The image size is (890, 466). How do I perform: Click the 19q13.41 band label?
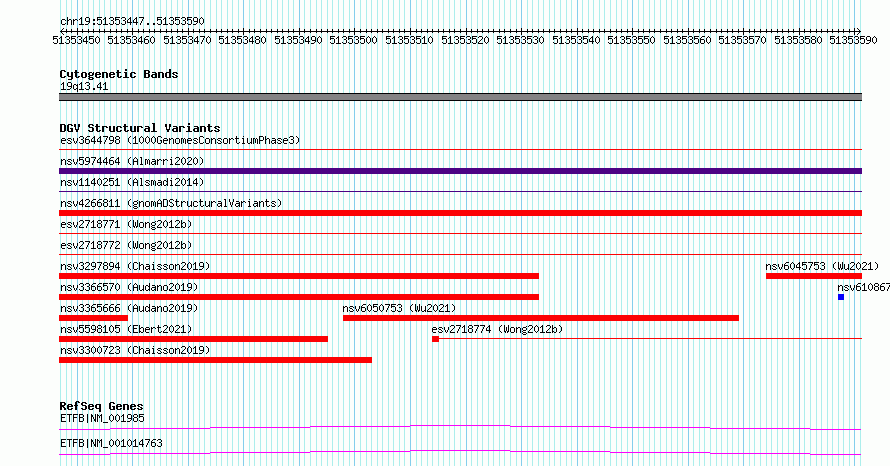pos(84,86)
